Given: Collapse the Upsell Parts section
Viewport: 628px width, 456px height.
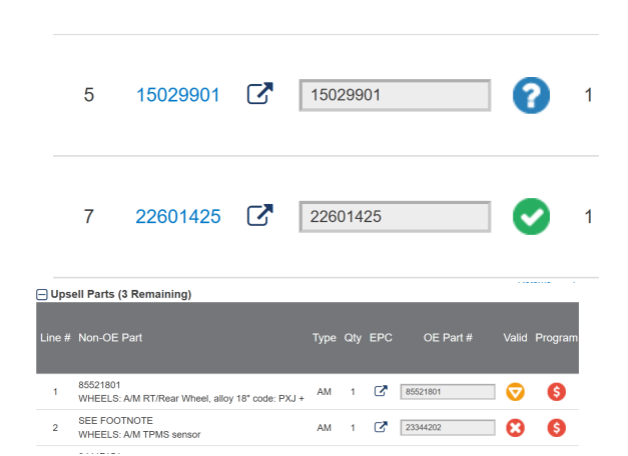Looking at the screenshot, I should click(41, 295).
